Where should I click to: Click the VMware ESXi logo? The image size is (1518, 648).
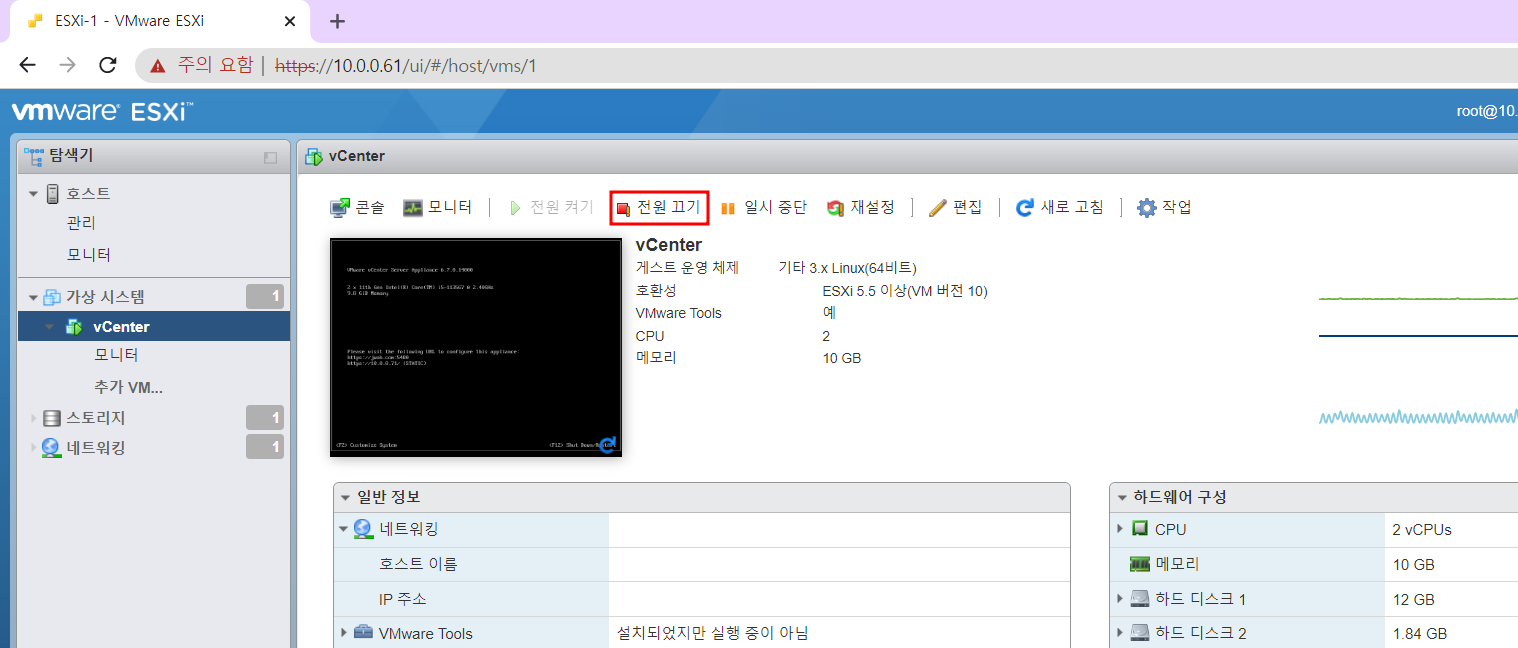[x=103, y=111]
